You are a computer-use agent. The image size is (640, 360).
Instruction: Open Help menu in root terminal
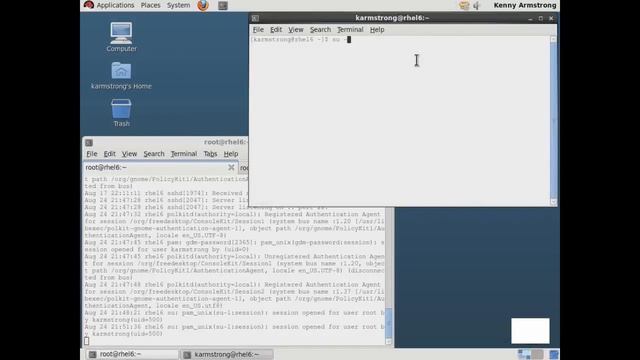231,153
